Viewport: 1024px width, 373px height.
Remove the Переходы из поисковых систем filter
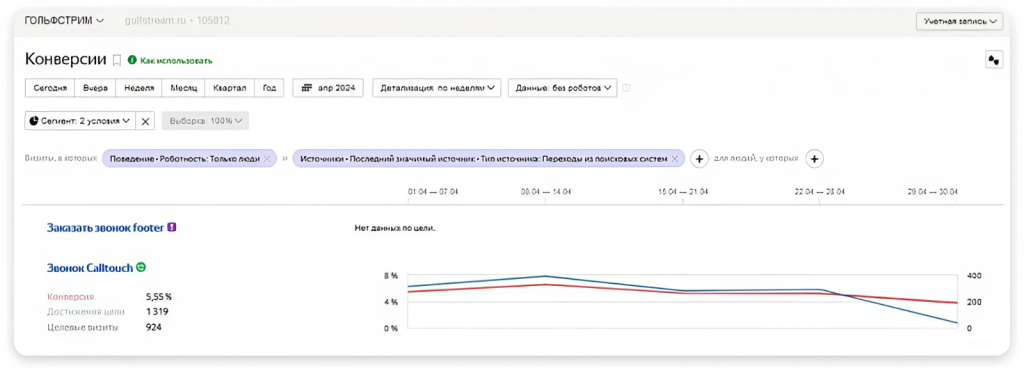tap(675, 159)
